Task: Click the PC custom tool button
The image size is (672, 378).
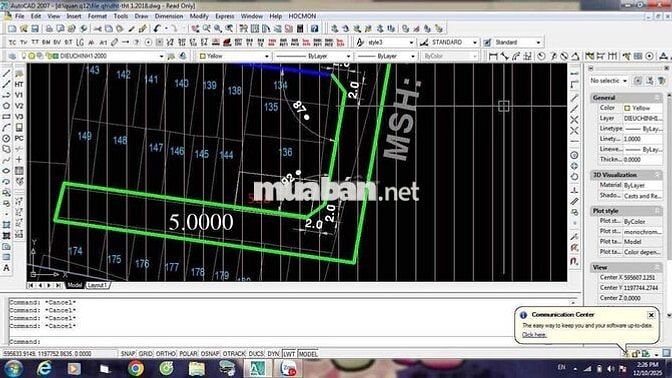Action: [x=19, y=138]
